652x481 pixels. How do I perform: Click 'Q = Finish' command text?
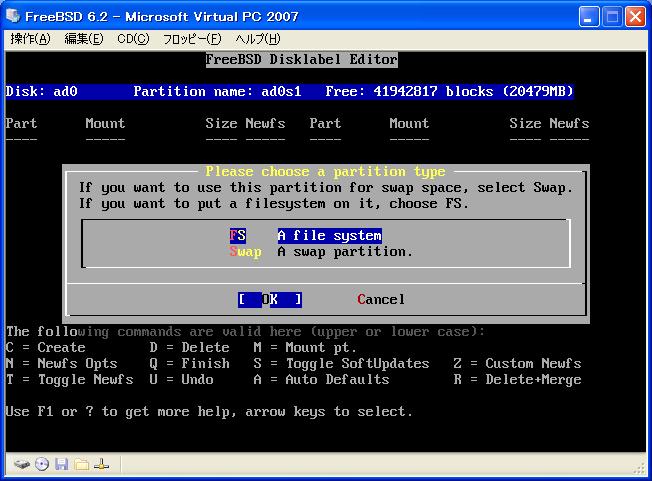tap(190, 363)
